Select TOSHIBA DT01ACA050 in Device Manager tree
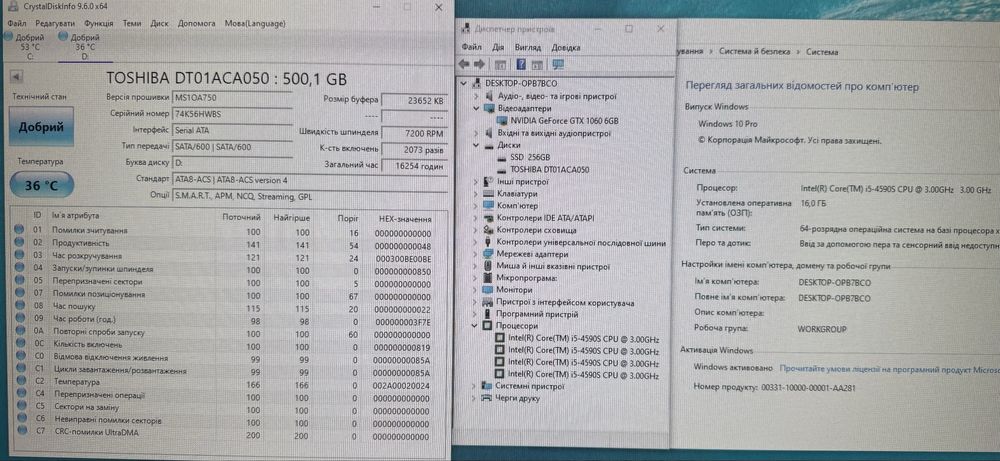Image resolution: width=1000 pixels, height=461 pixels. 549,170
